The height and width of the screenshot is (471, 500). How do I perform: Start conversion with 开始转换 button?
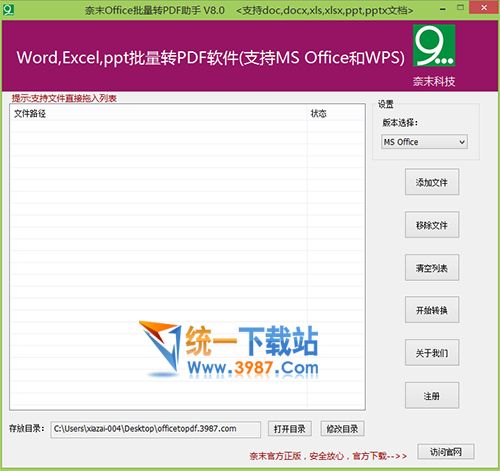[x=432, y=310]
